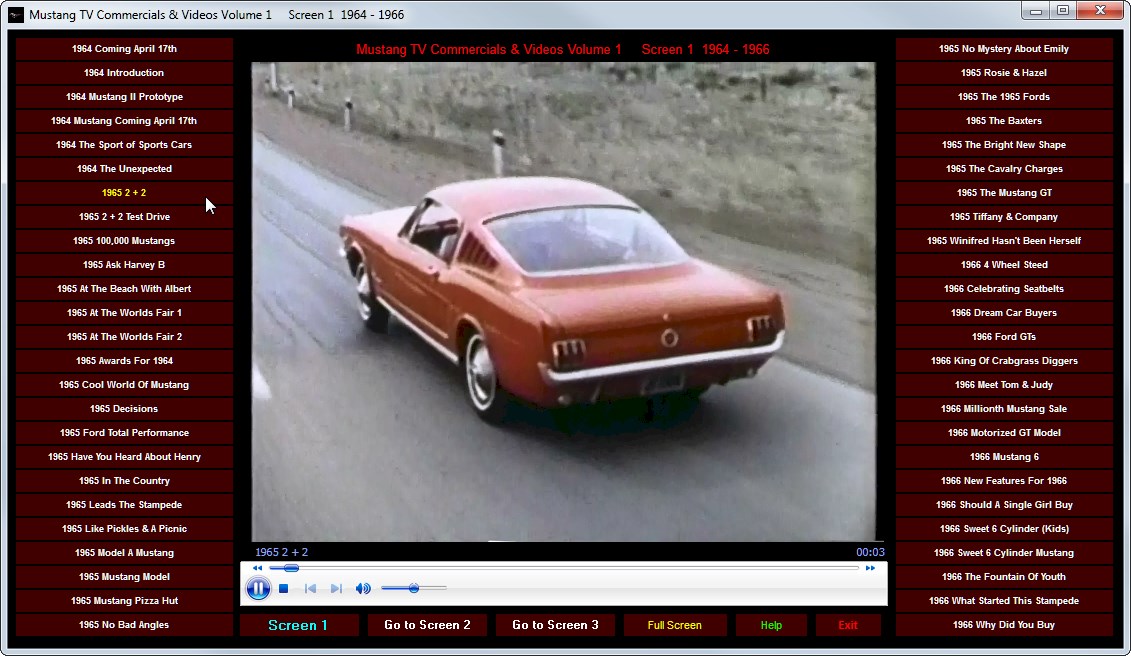Screen dimensions: 1131x656
Task: Play 1964 The Unexpected
Action: pos(124,168)
